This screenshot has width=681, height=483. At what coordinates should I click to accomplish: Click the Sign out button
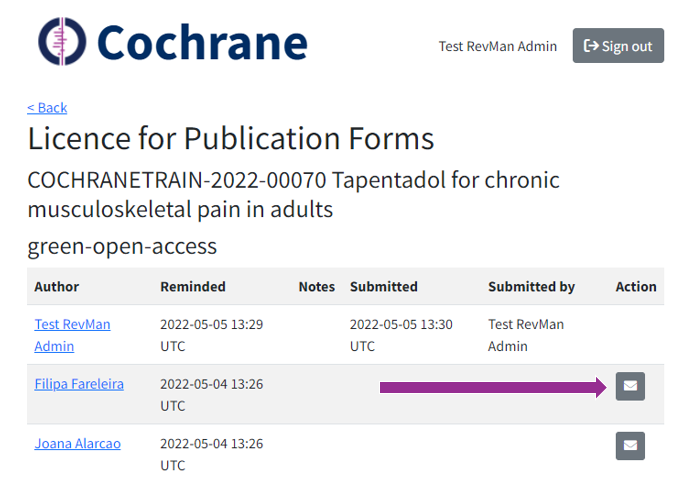click(618, 46)
